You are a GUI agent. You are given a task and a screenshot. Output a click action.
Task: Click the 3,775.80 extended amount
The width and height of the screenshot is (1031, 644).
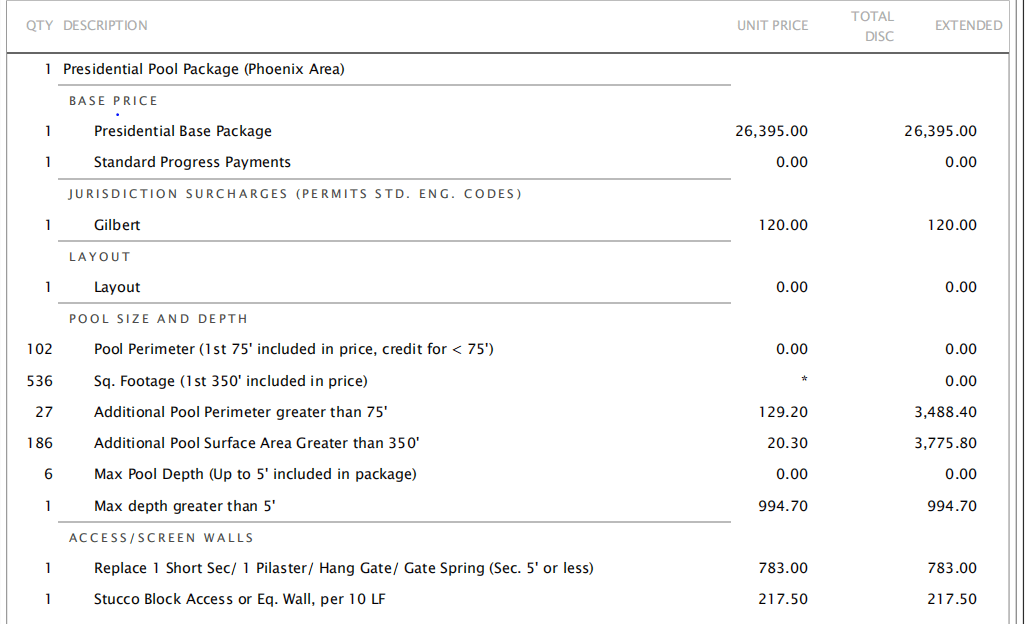tap(946, 443)
